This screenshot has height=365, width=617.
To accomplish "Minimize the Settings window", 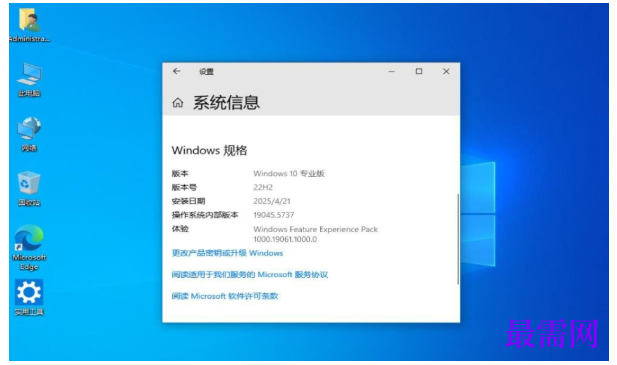I will (392, 72).
